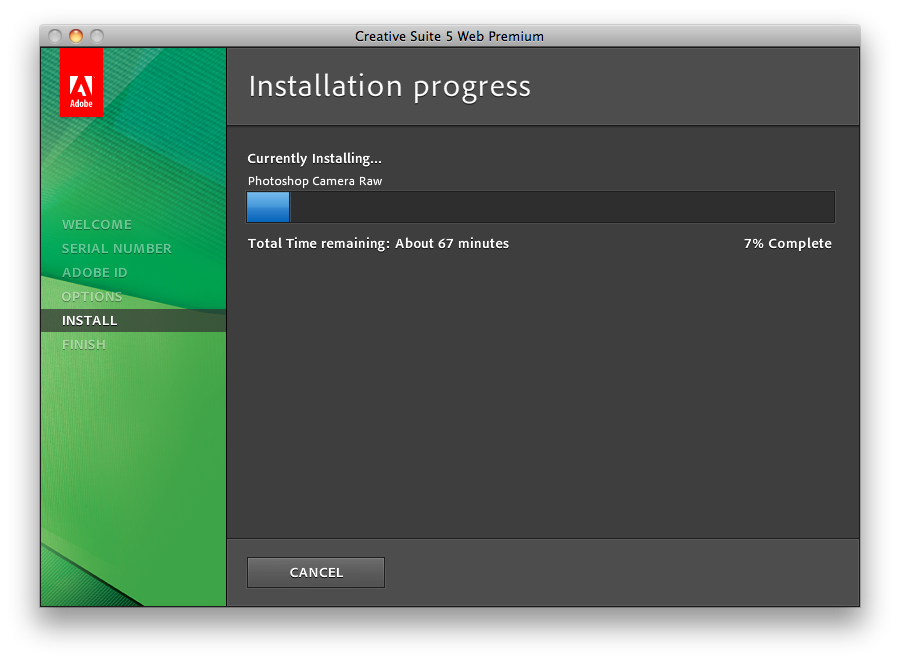The image size is (900, 662).
Task: Click the 'Installation progress' heading
Action: pos(390,87)
